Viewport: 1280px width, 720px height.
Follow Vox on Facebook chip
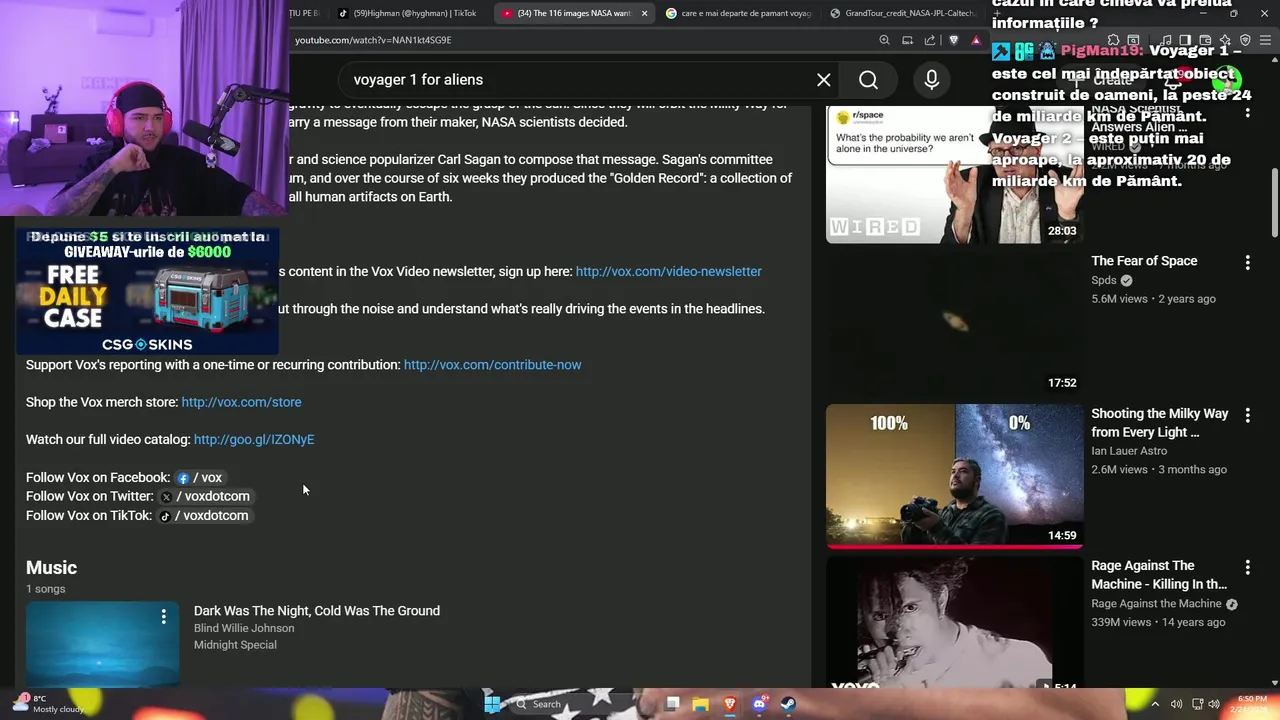tap(199, 478)
